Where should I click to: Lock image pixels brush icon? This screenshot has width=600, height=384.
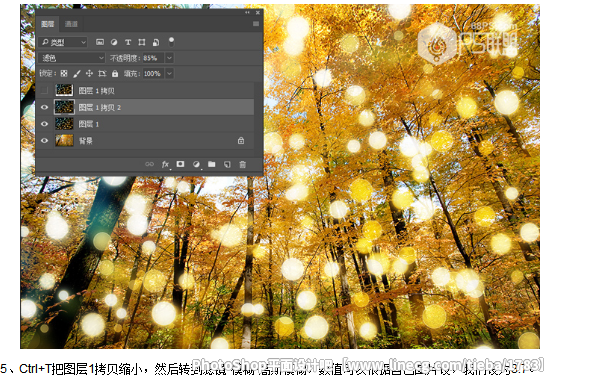[x=77, y=73]
